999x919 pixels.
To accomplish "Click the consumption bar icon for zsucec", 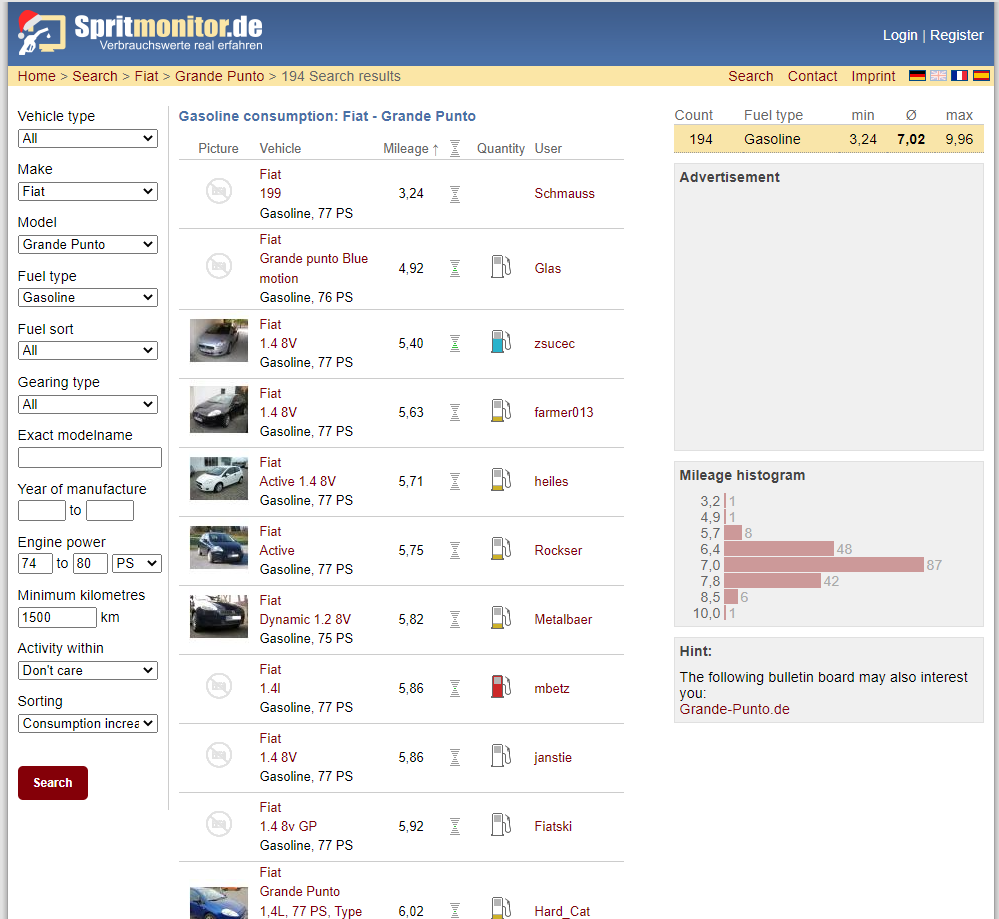I will click(455, 344).
